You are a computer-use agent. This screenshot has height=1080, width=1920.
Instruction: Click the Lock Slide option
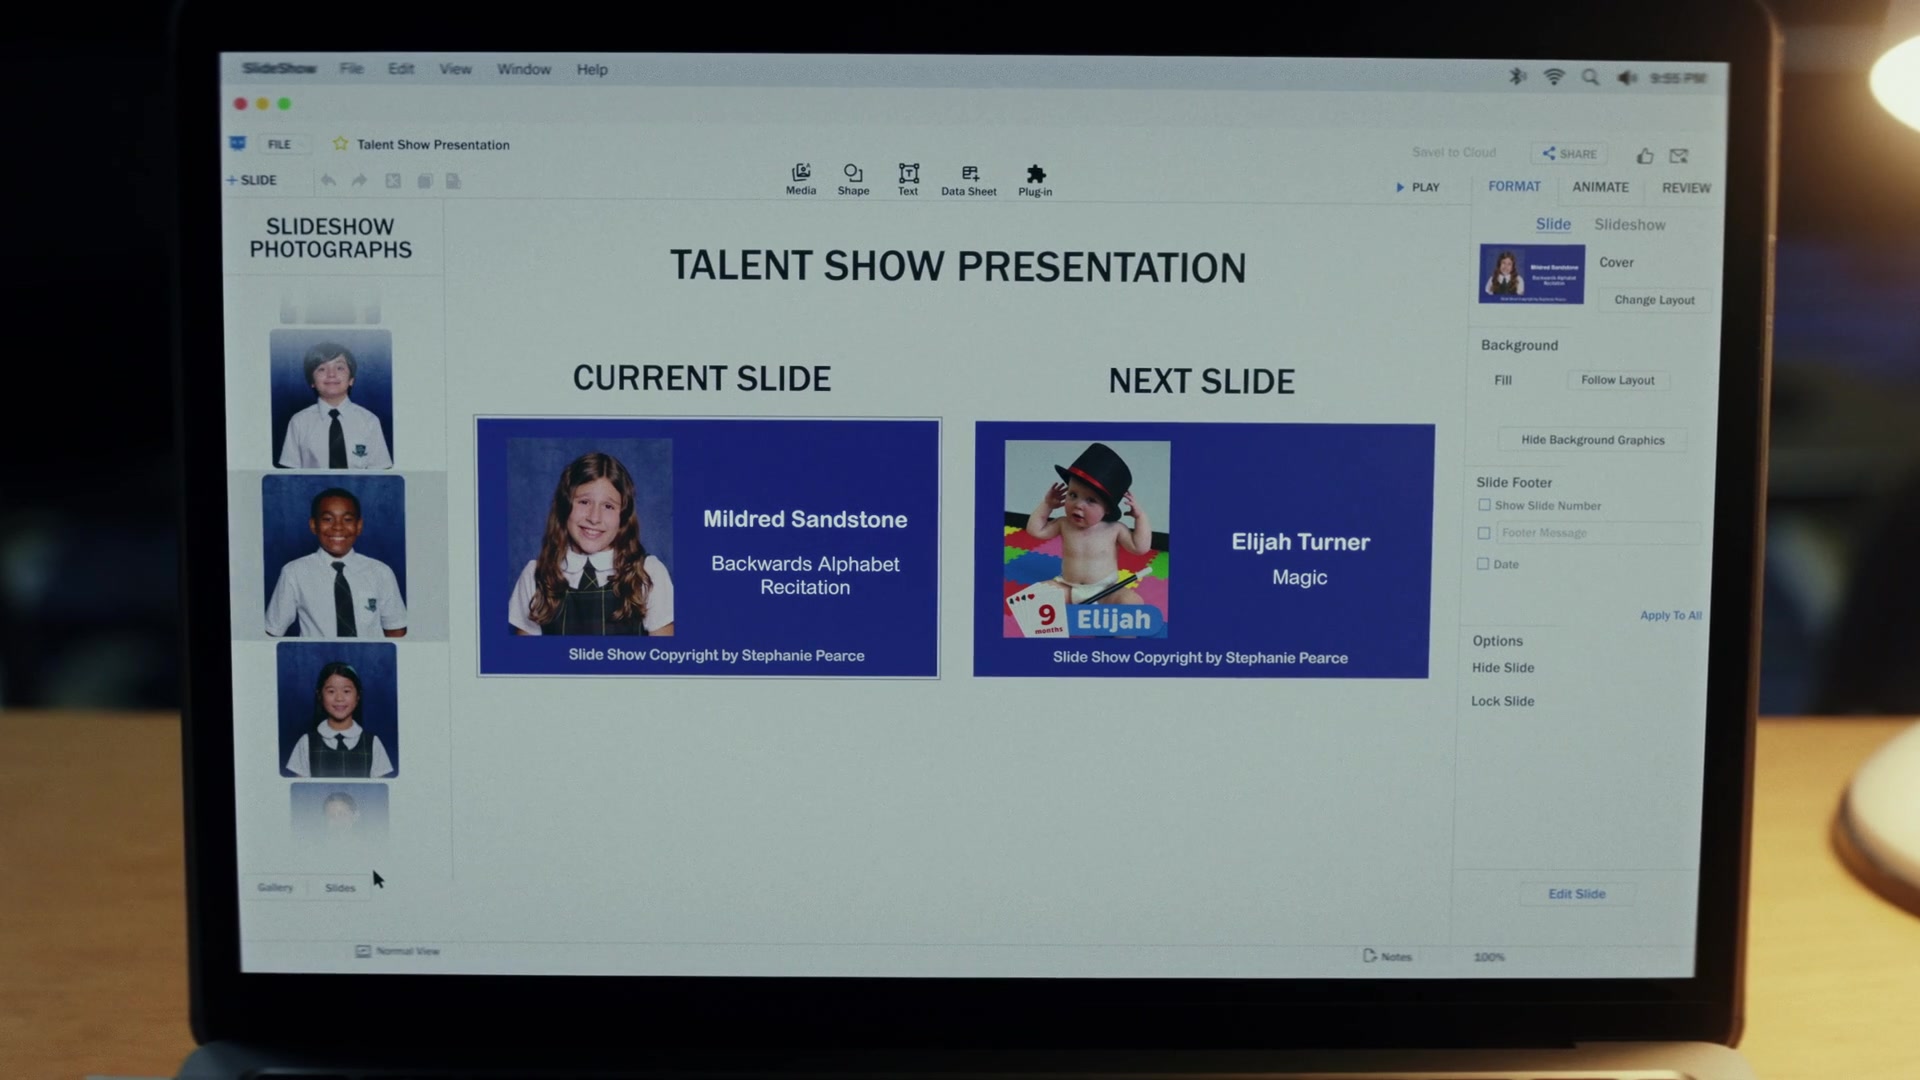click(x=1502, y=701)
